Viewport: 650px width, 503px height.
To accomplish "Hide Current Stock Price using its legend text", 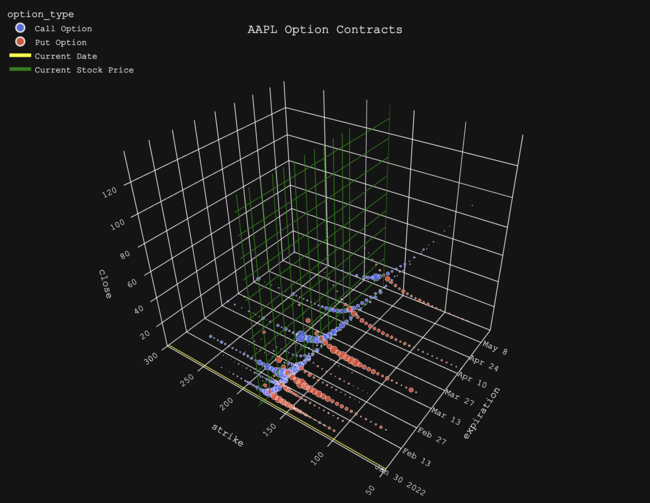I will pos(84,70).
